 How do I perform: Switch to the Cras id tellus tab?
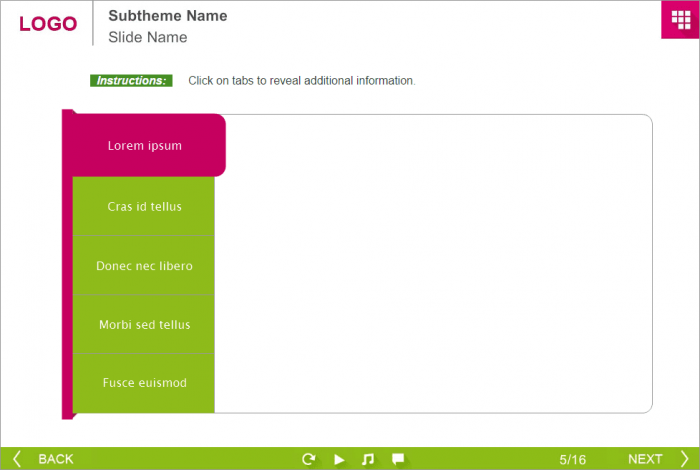pos(145,207)
